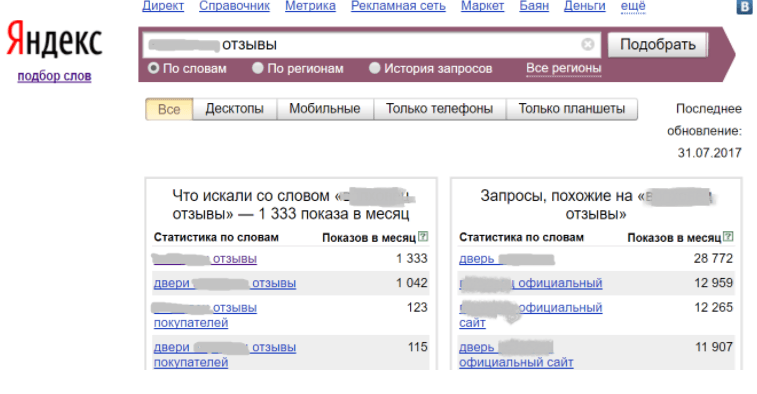Viewport: 757px width, 394px height.
Task: Select the 'По регионам' radio button
Action: click(x=258, y=68)
